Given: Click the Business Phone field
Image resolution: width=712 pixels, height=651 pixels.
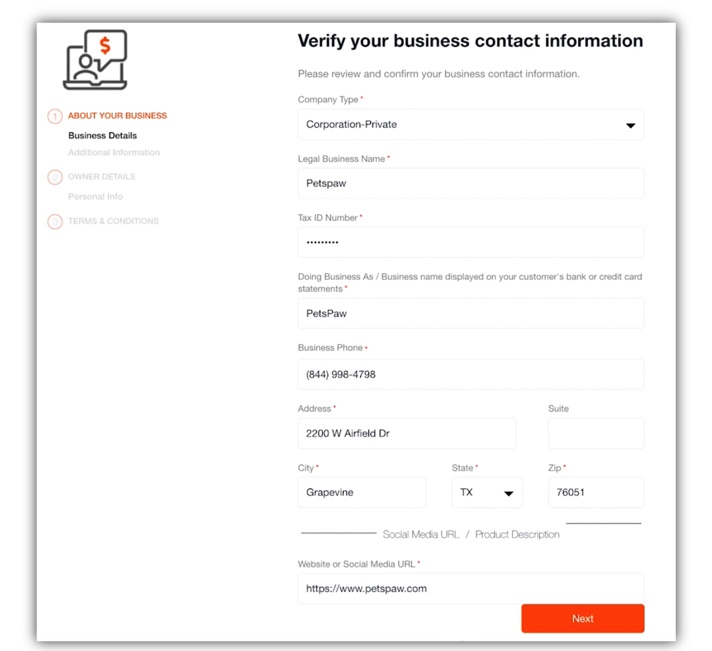Looking at the screenshot, I should coord(471,375).
